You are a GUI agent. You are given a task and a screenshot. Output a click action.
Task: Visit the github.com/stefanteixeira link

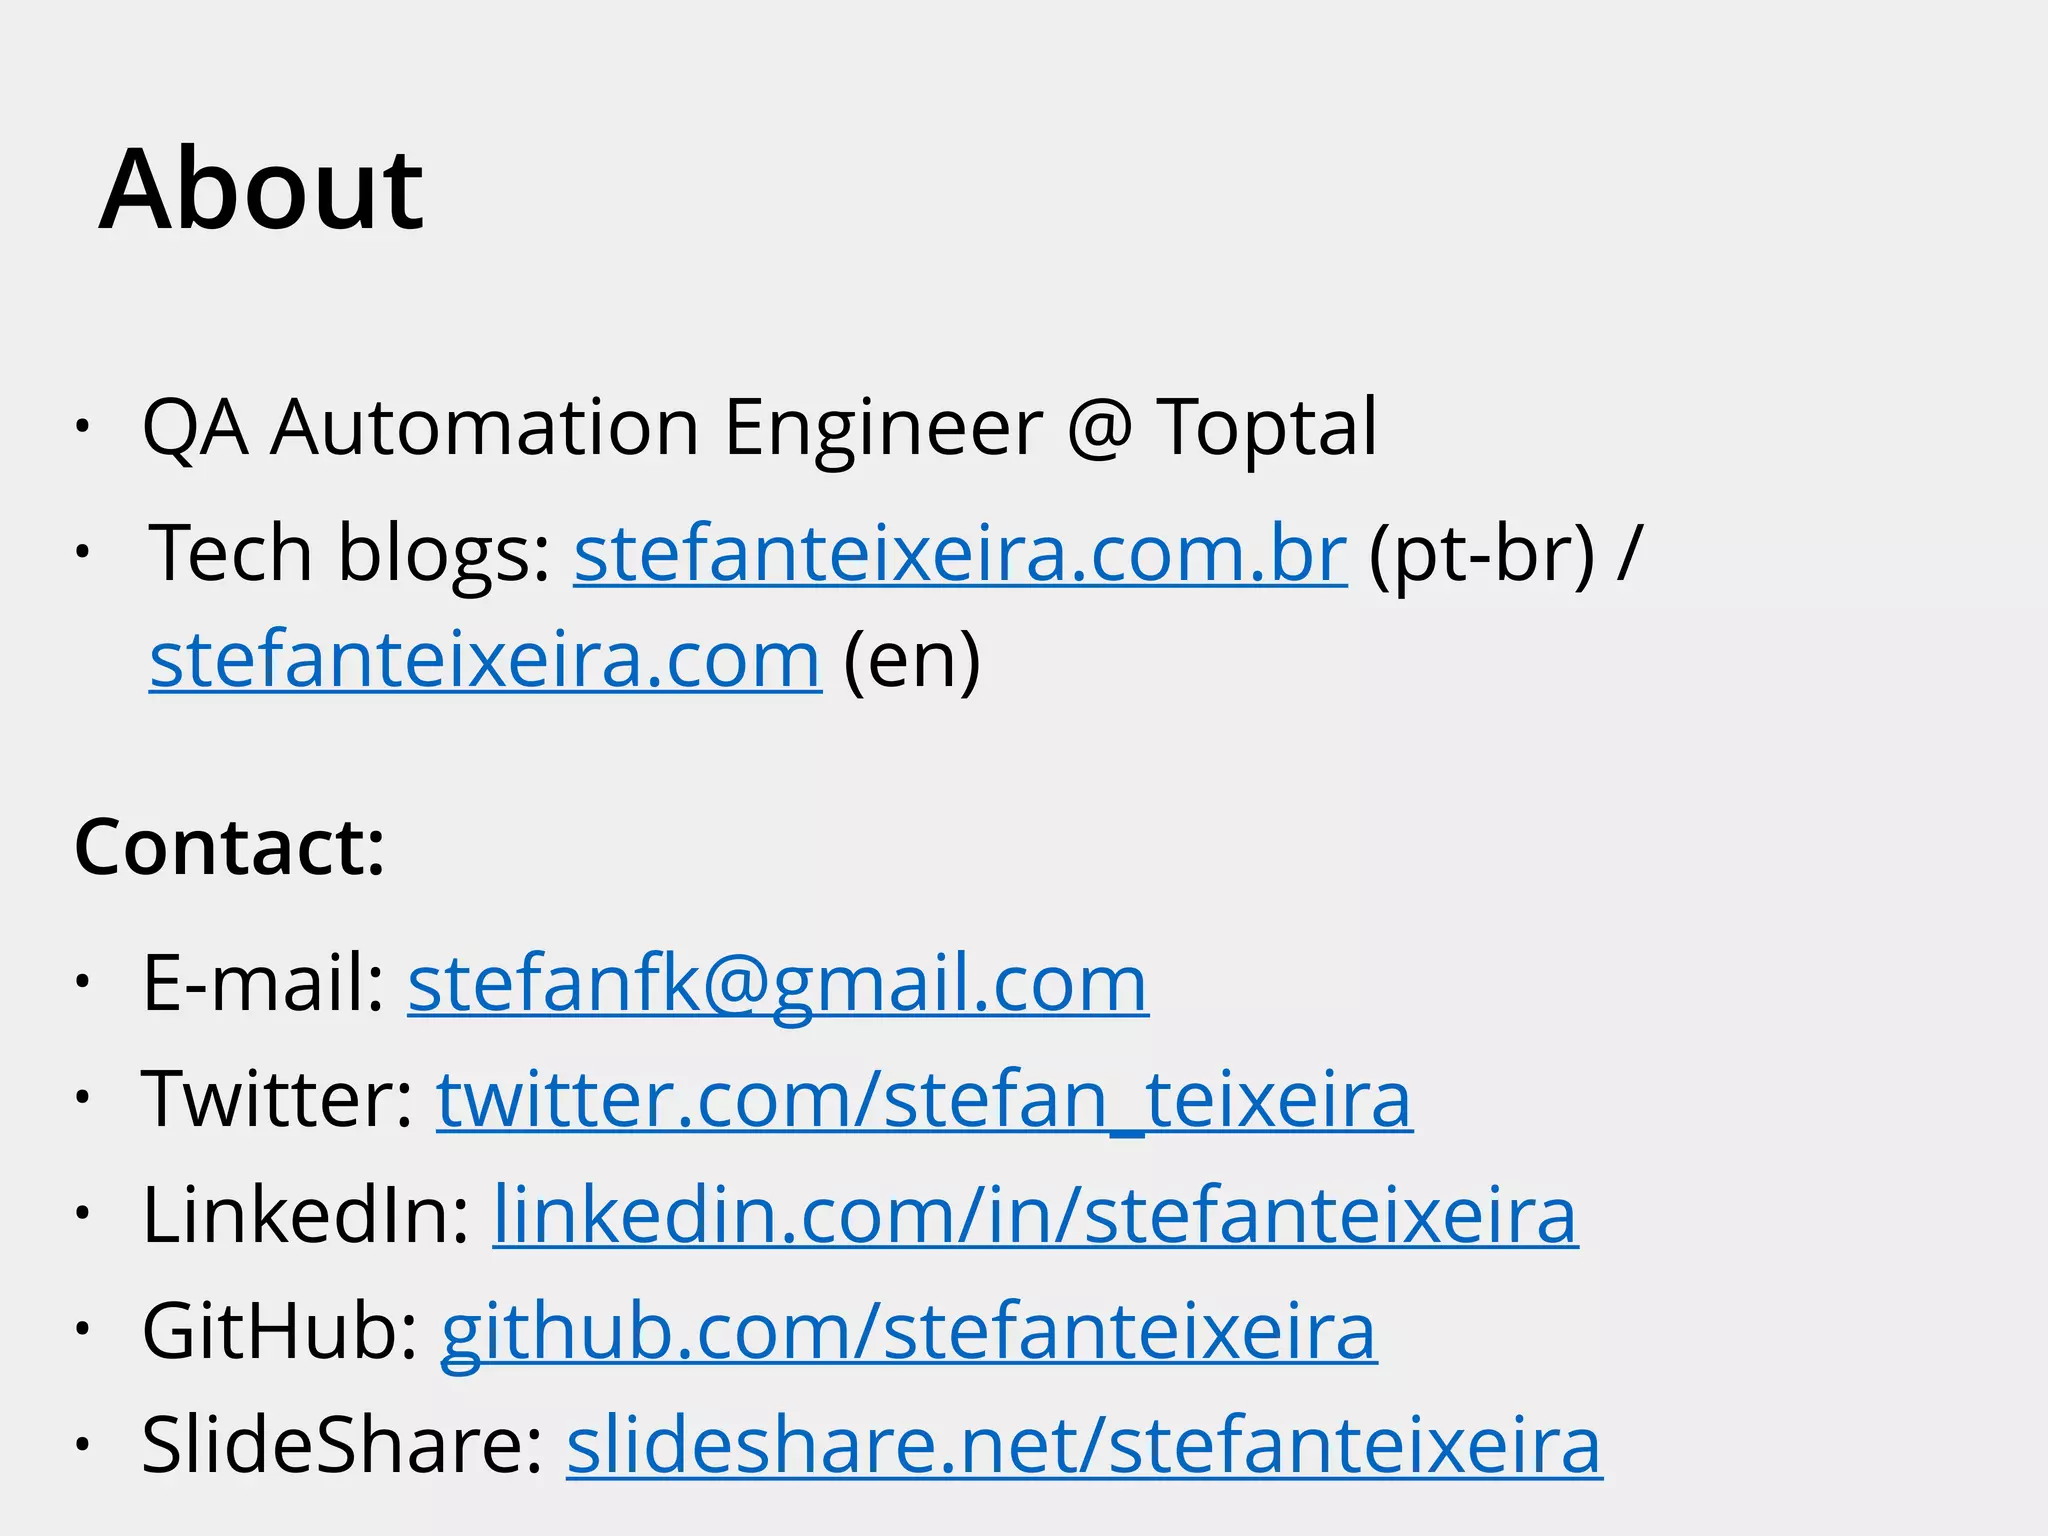(x=909, y=1331)
